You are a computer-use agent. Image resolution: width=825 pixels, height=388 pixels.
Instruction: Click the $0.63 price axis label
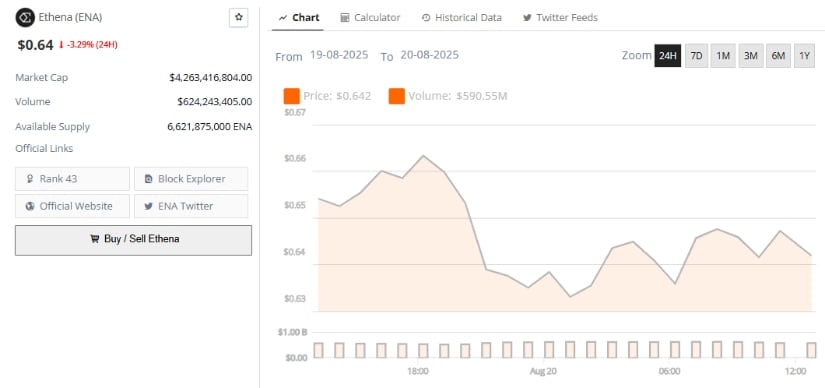(295, 299)
